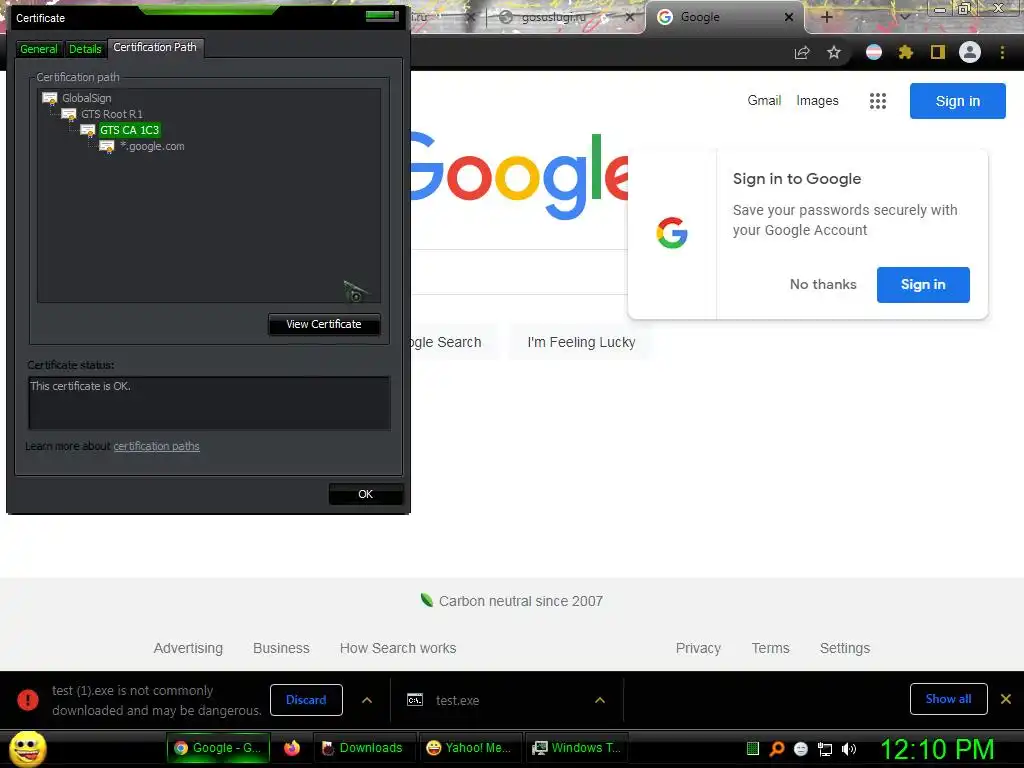Discard the test (1).exe download
This screenshot has height=768, width=1024.
(x=306, y=700)
